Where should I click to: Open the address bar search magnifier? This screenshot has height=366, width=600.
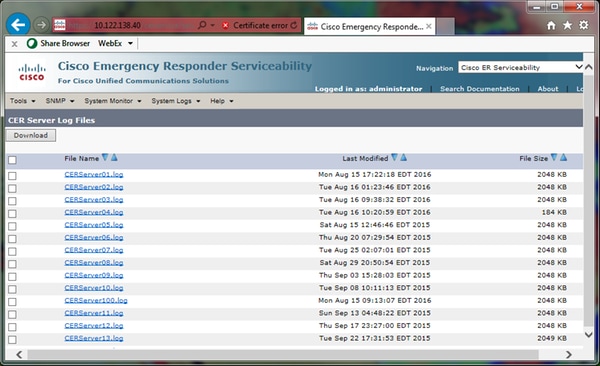pos(202,25)
